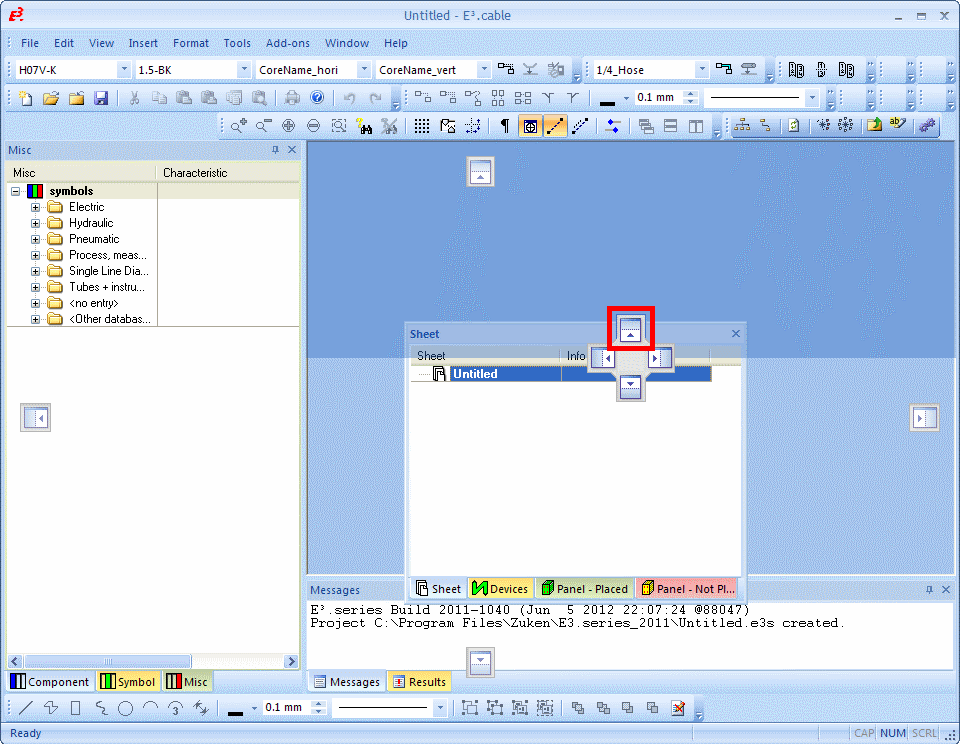This screenshot has width=960, height=744.
Task: Open the H07V-K cable type dropdown
Action: (x=124, y=70)
